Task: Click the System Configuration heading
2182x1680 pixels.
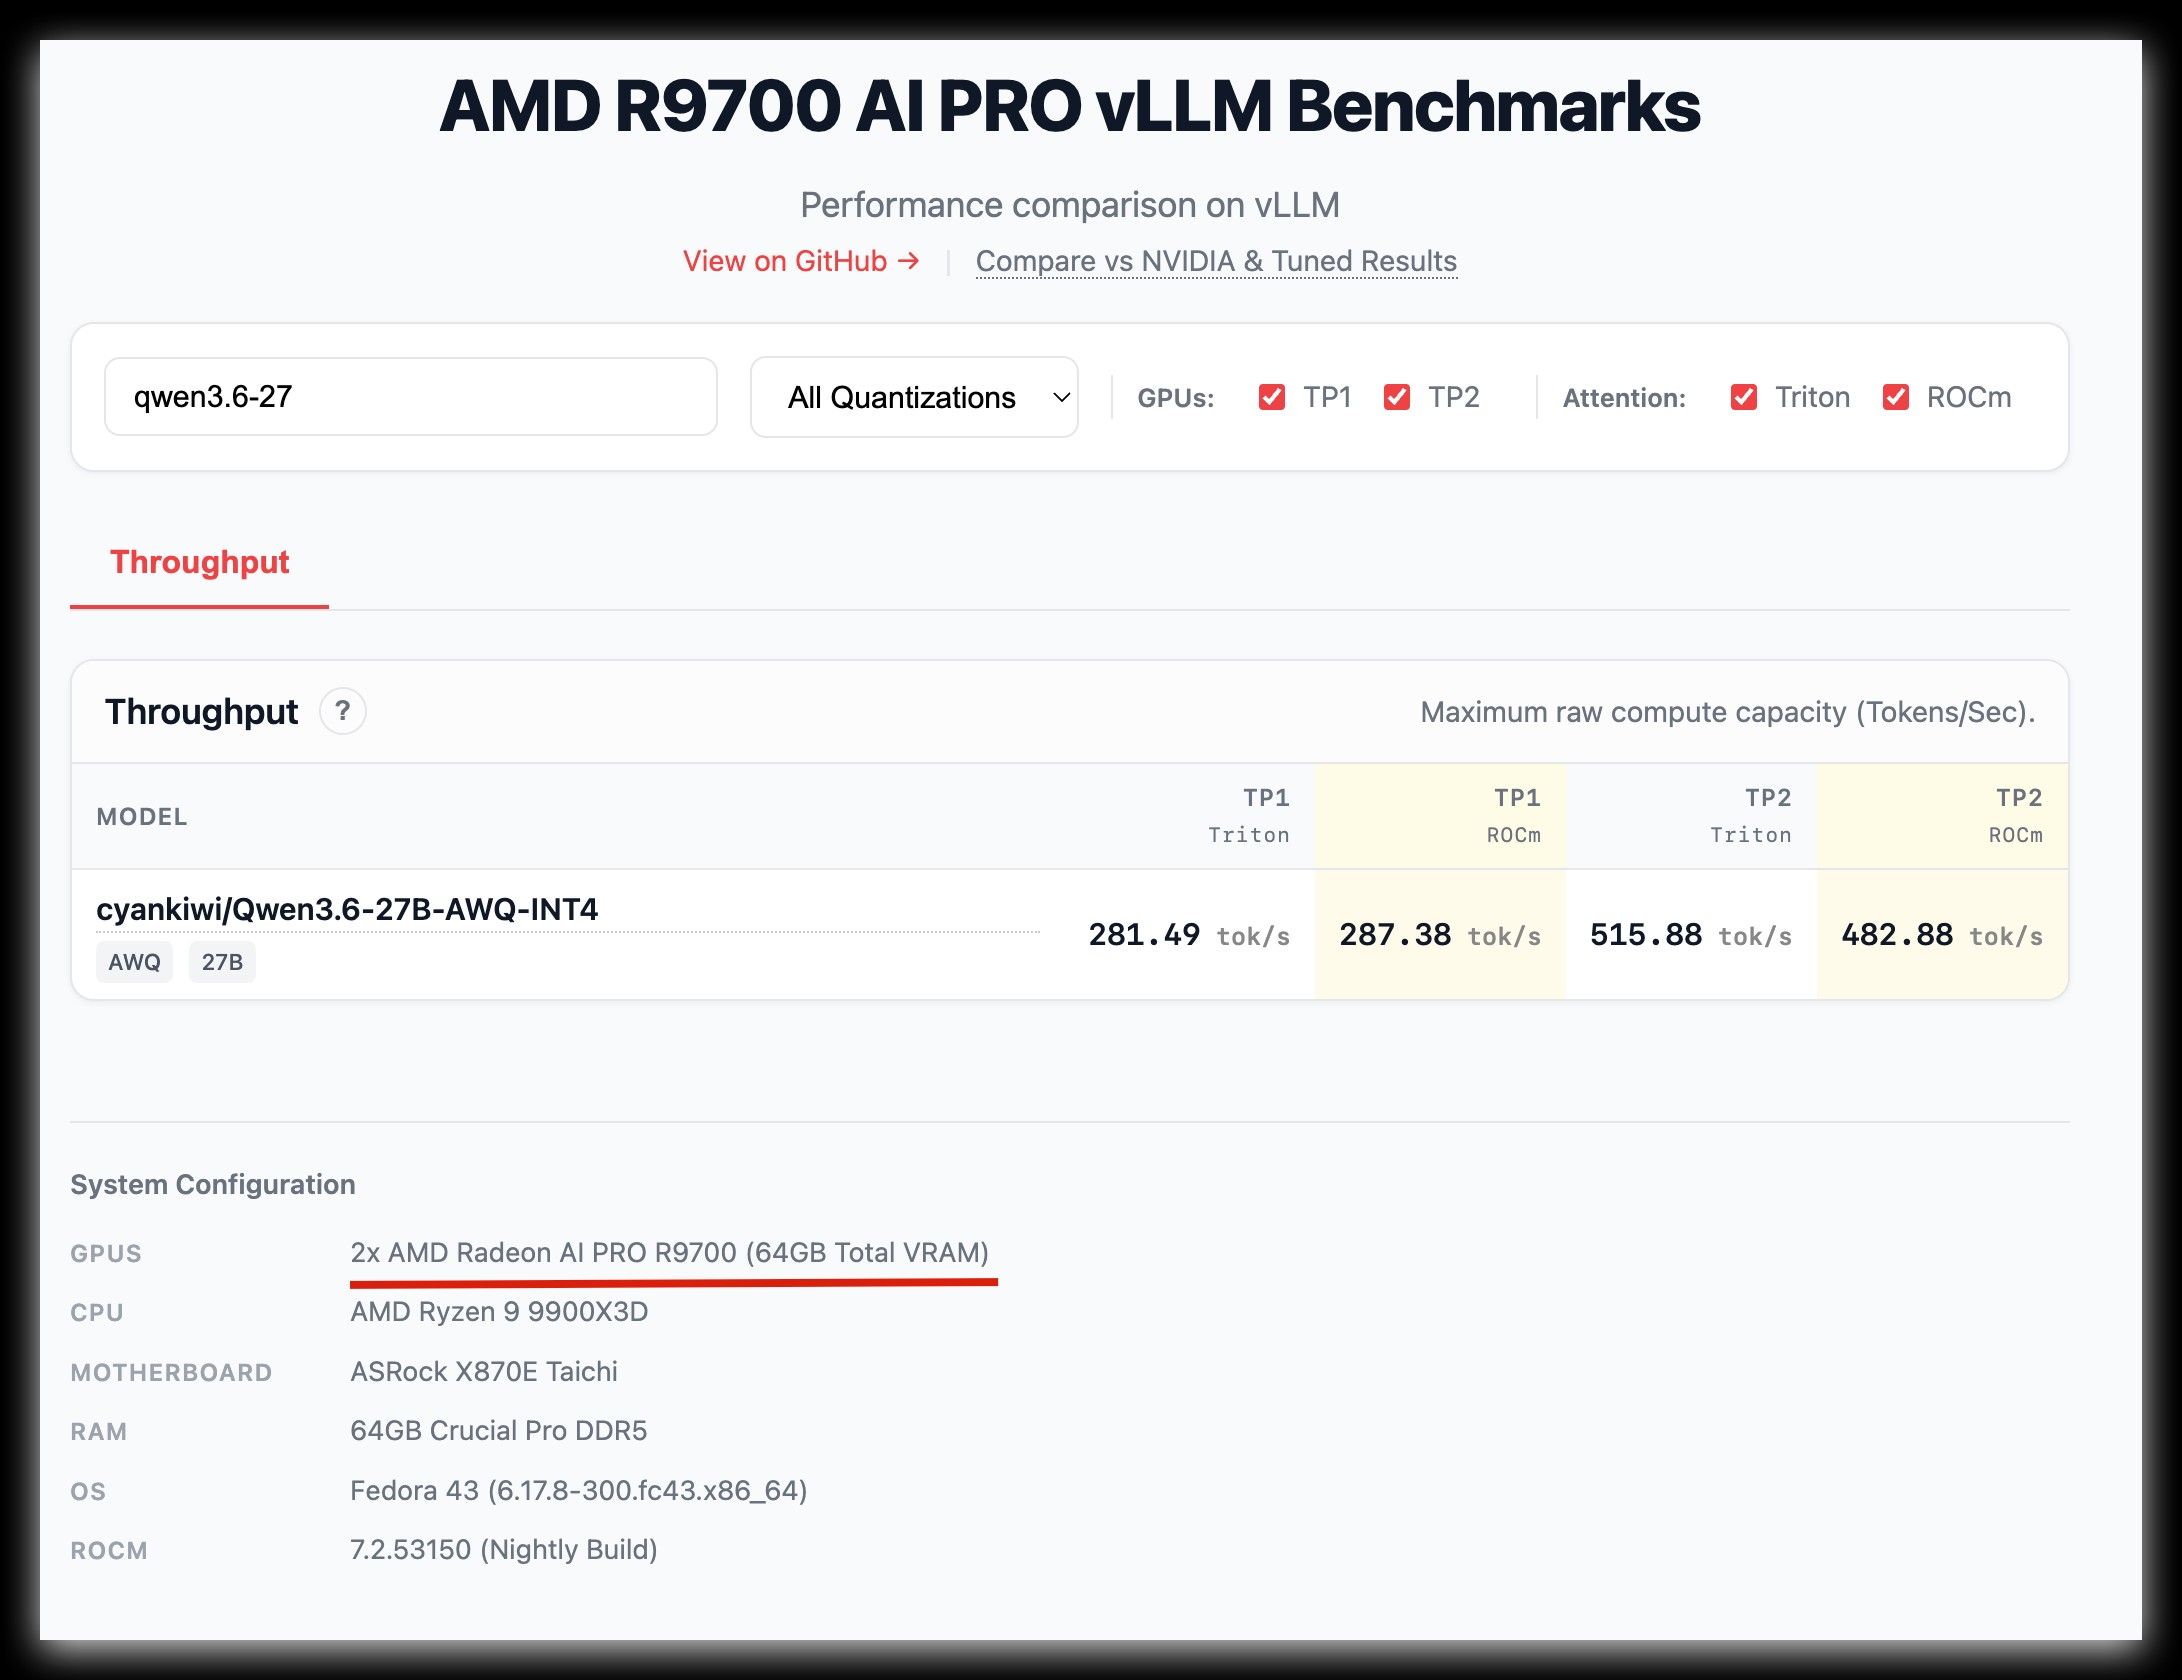Action: (213, 1184)
